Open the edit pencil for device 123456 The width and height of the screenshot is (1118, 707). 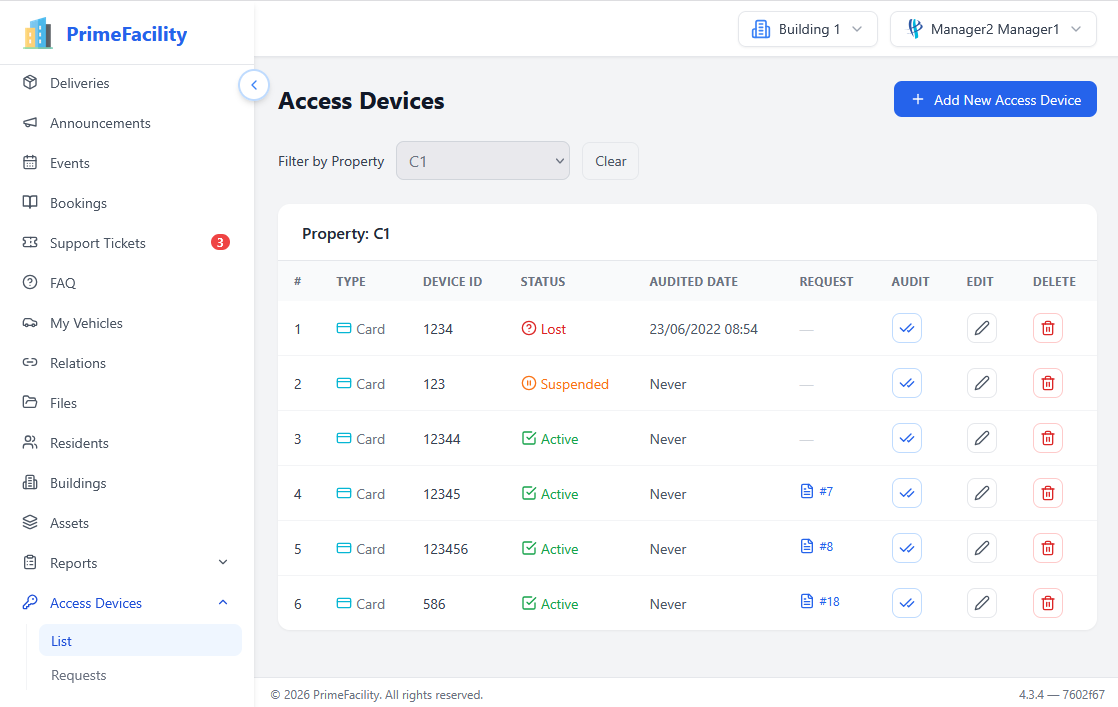[981, 548]
